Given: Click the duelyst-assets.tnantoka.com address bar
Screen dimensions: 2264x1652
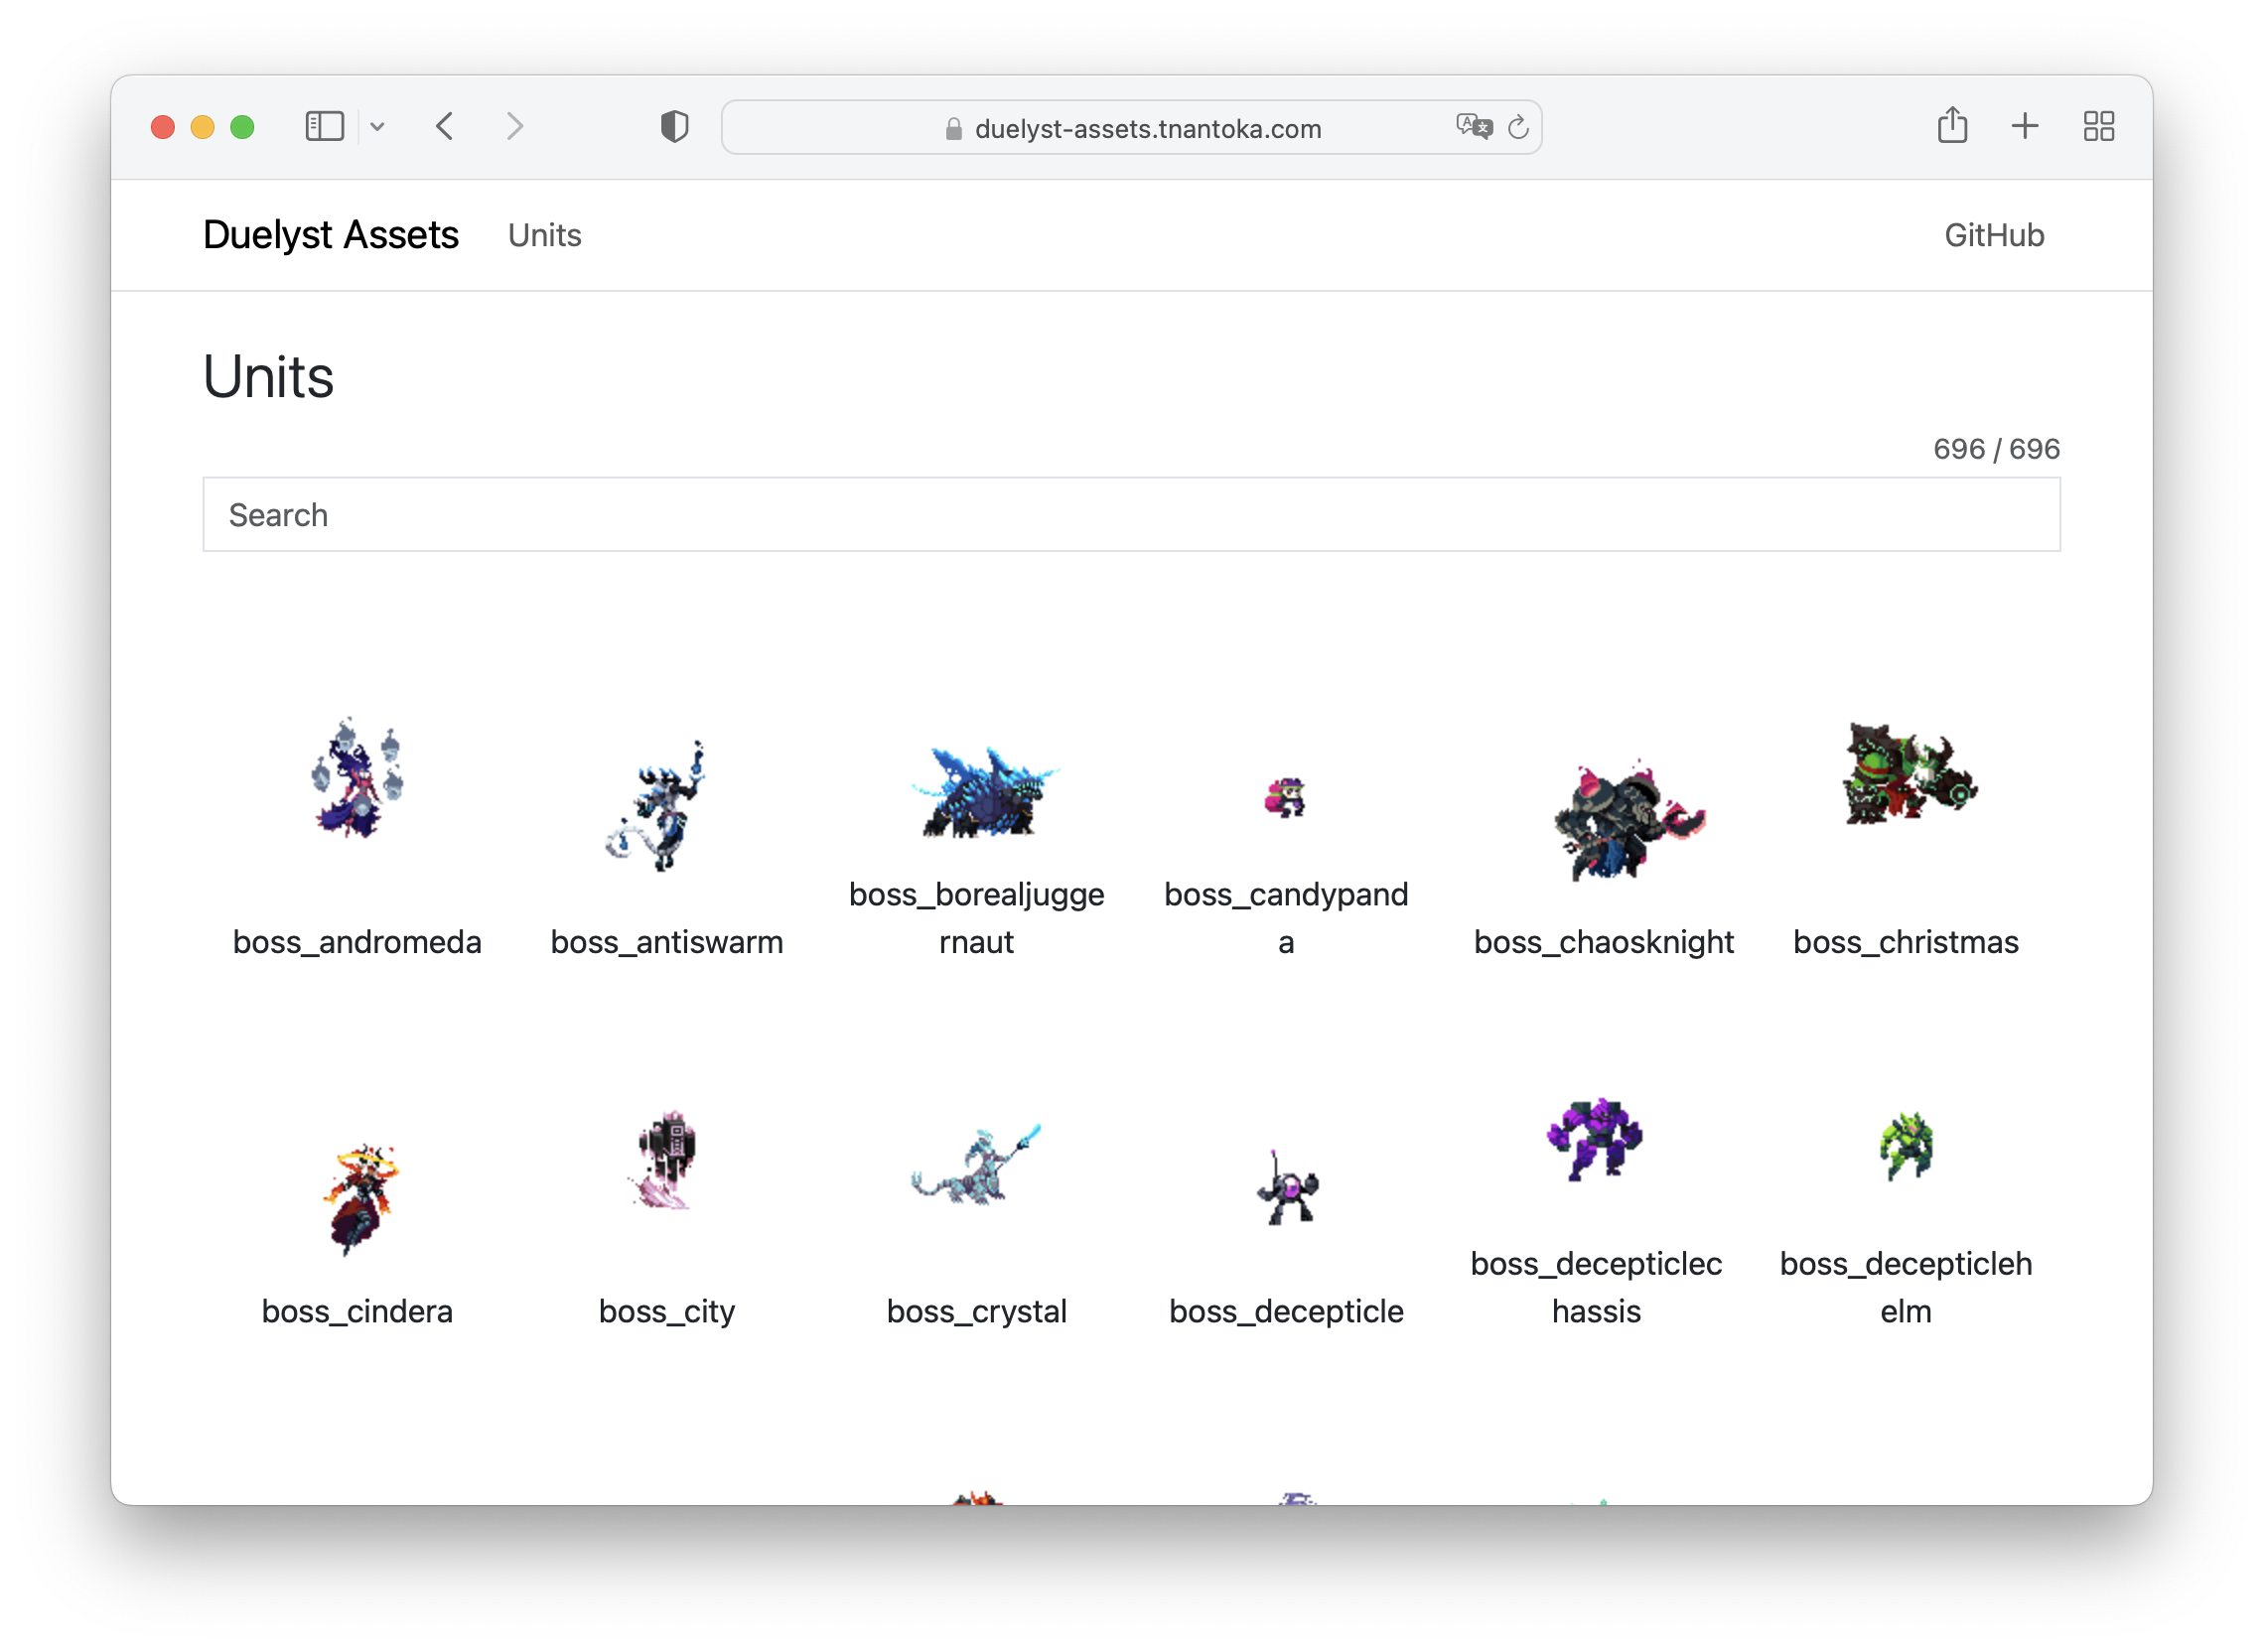Looking at the screenshot, I should click(1146, 129).
